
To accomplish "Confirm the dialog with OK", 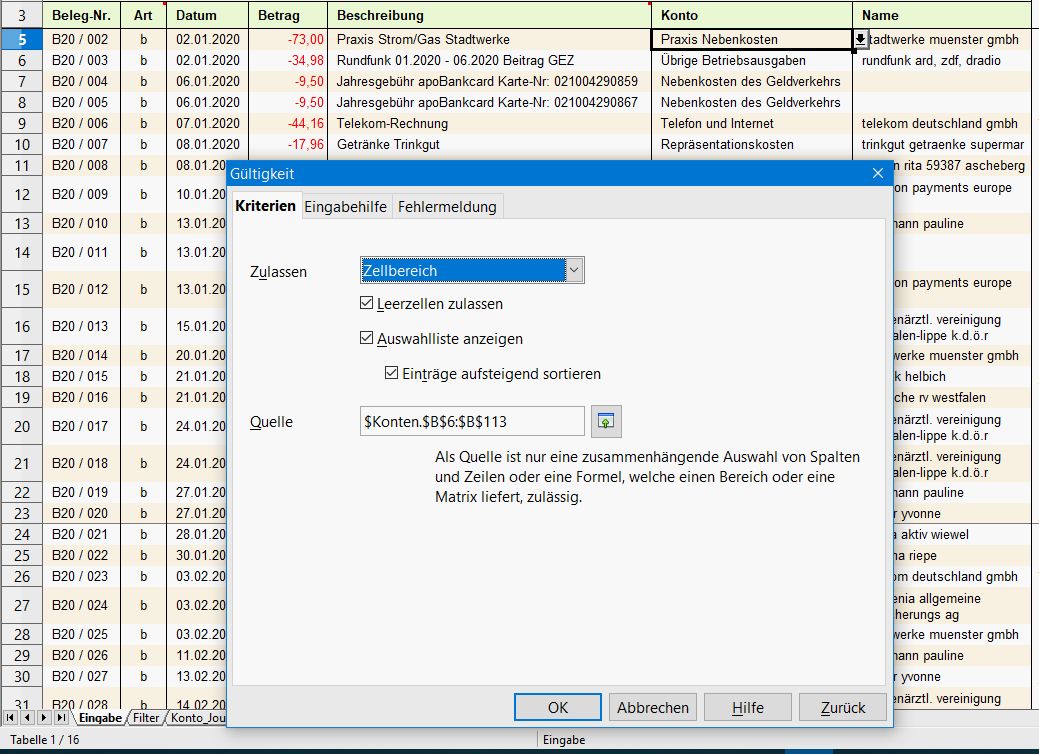I will point(557,707).
